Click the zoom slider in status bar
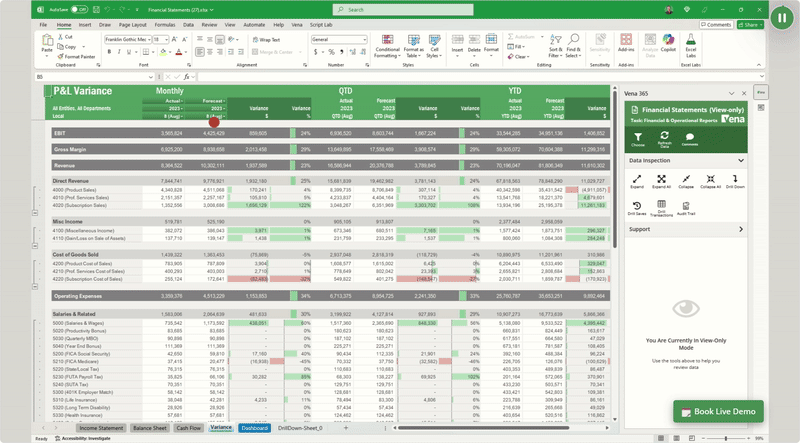 point(725,438)
